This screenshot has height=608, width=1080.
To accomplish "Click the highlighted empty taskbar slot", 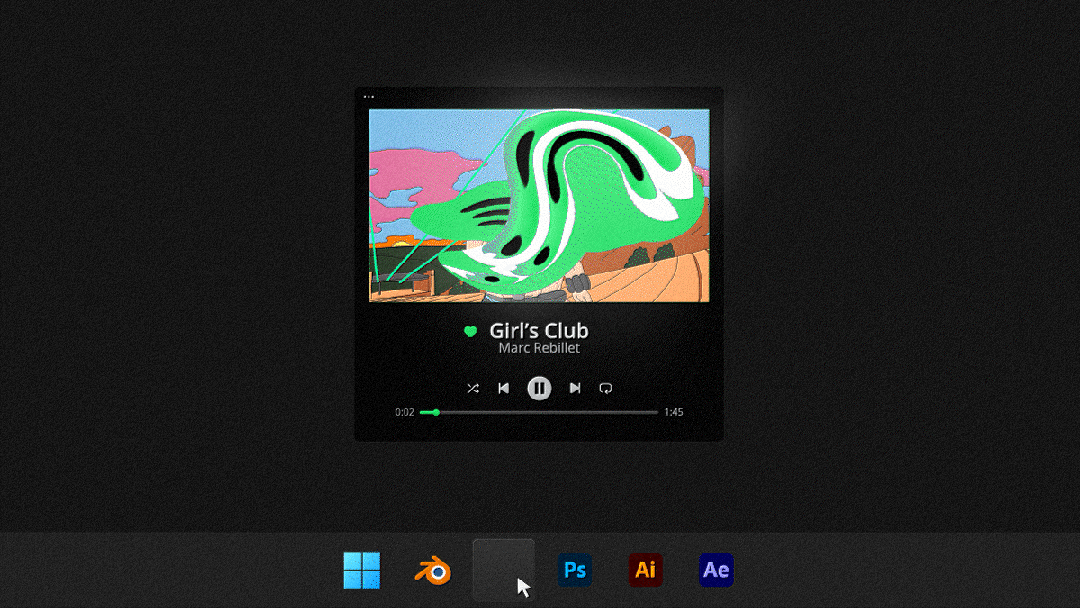I will pos(503,570).
